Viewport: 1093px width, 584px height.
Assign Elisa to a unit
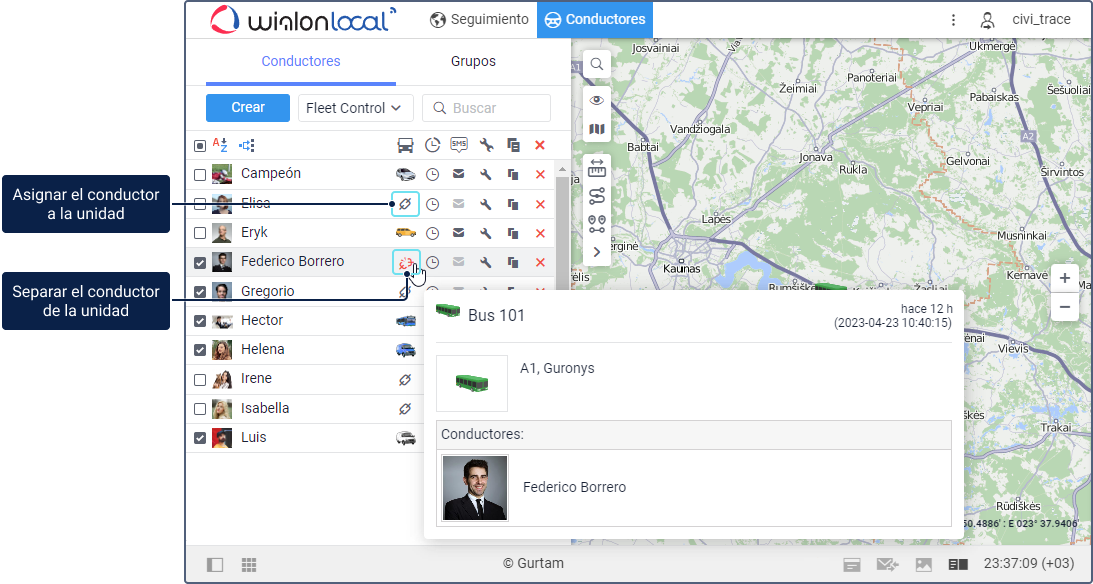405,204
